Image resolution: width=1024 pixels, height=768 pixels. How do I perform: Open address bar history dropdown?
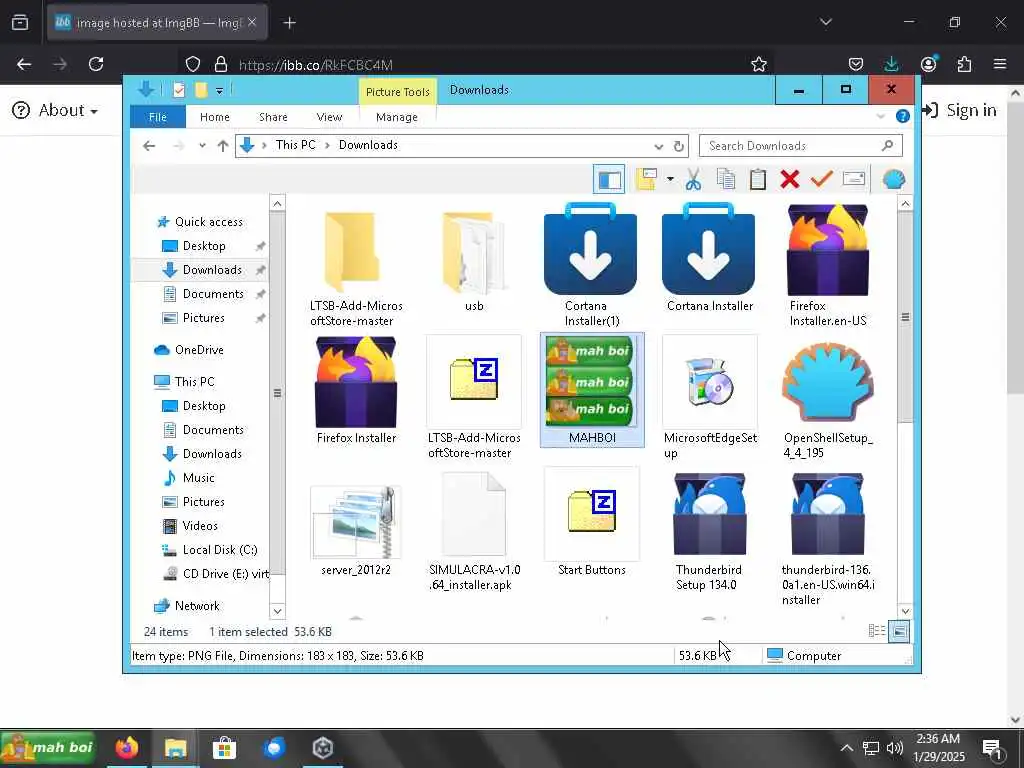click(658, 146)
